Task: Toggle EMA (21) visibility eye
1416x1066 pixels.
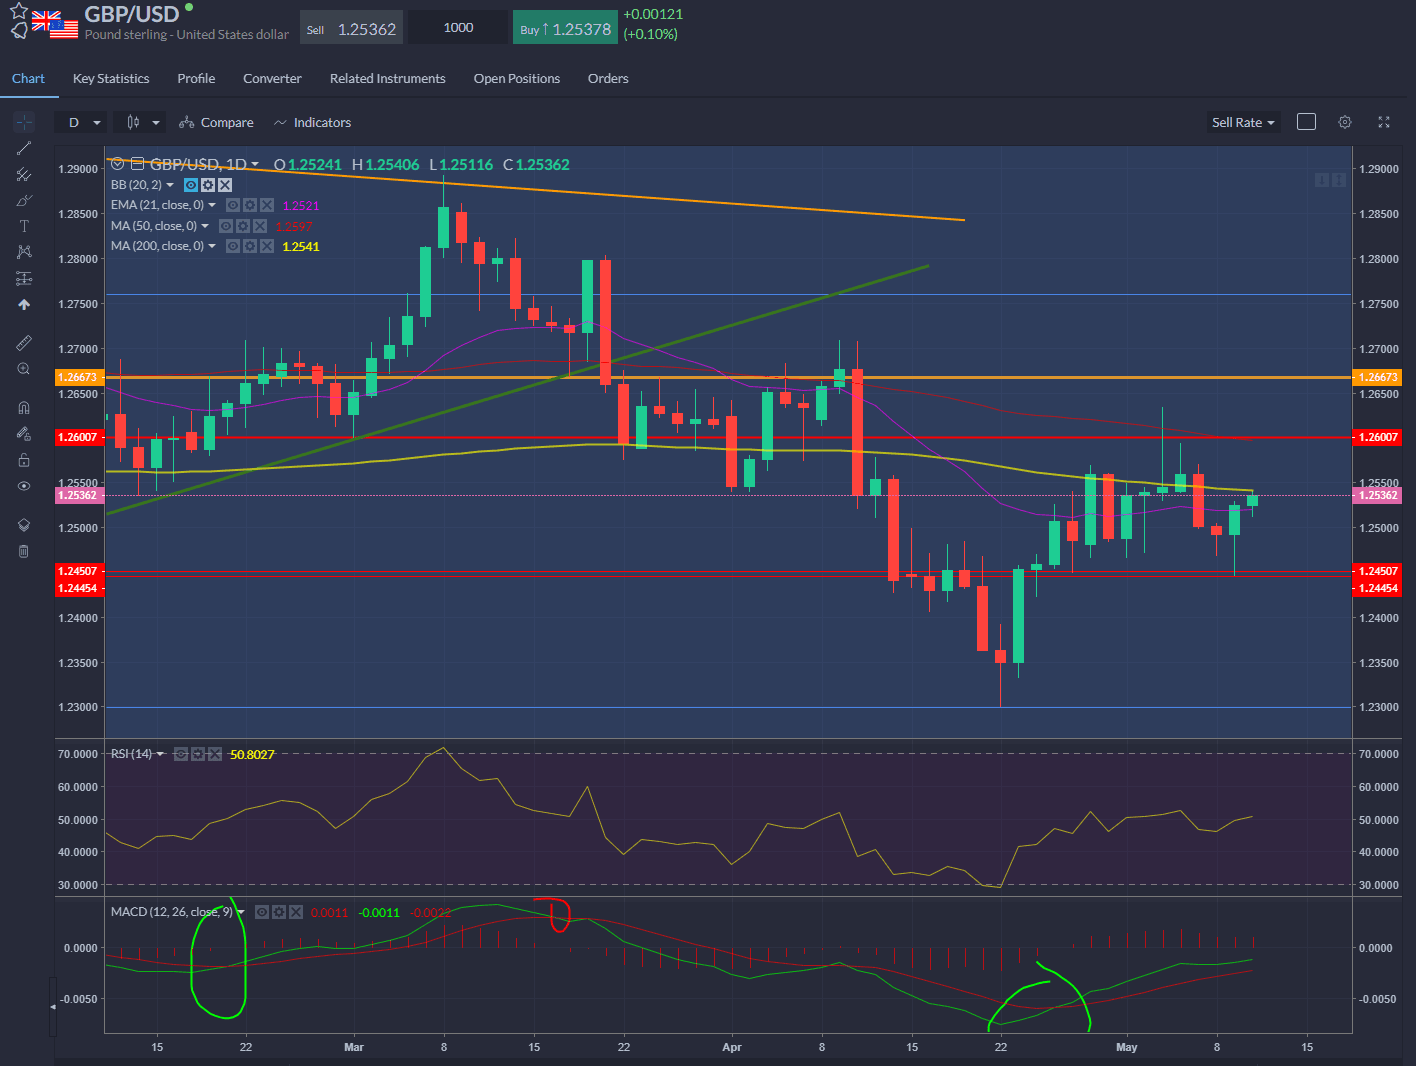Action: (x=233, y=205)
